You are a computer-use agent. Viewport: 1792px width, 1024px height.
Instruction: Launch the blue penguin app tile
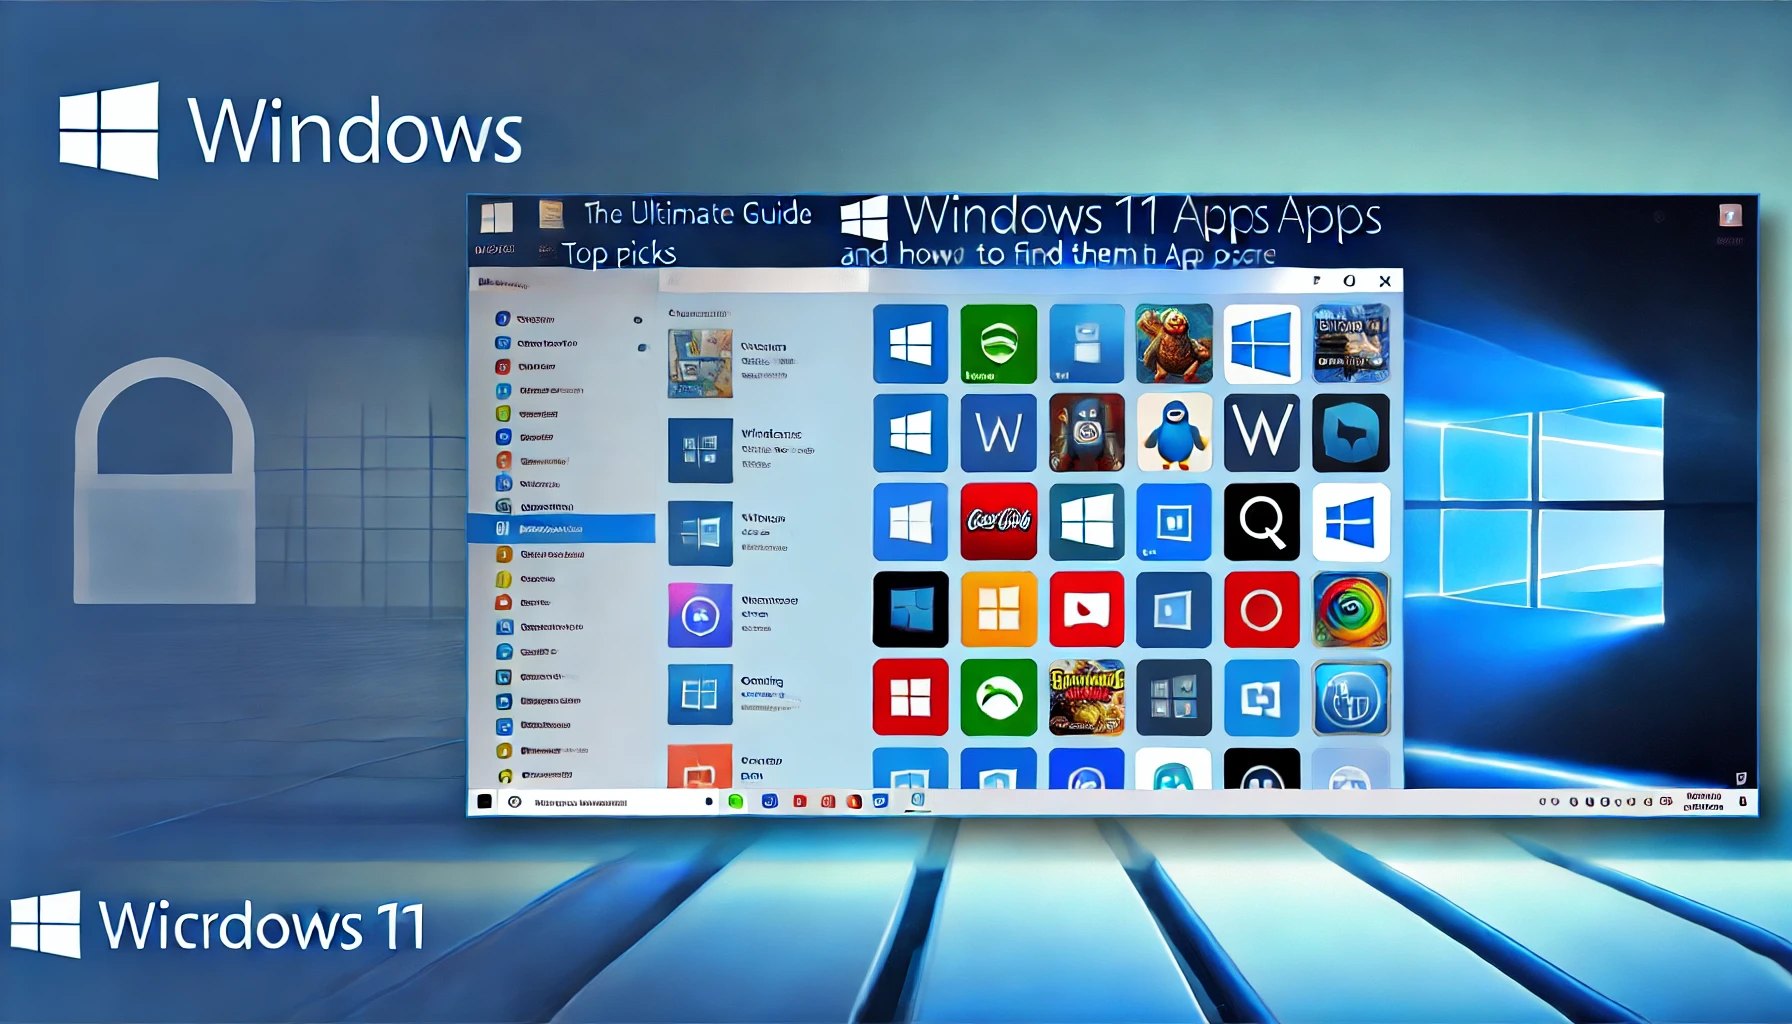coord(1174,433)
